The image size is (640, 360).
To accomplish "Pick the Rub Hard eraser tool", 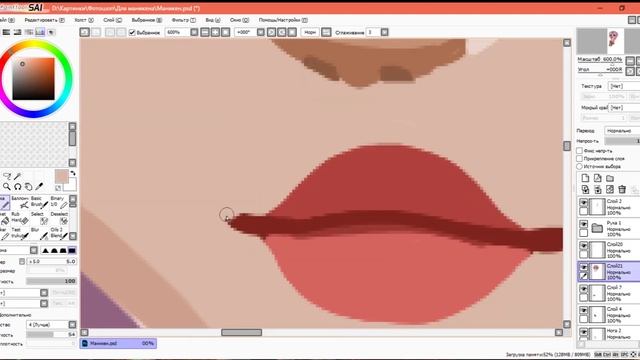I will pos(20,218).
